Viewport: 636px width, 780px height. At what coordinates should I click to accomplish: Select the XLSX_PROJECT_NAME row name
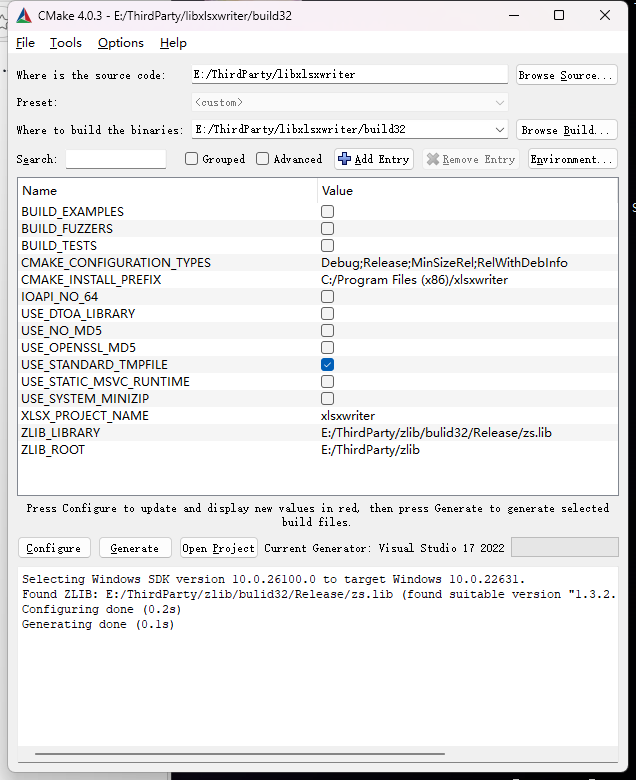(x=85, y=416)
